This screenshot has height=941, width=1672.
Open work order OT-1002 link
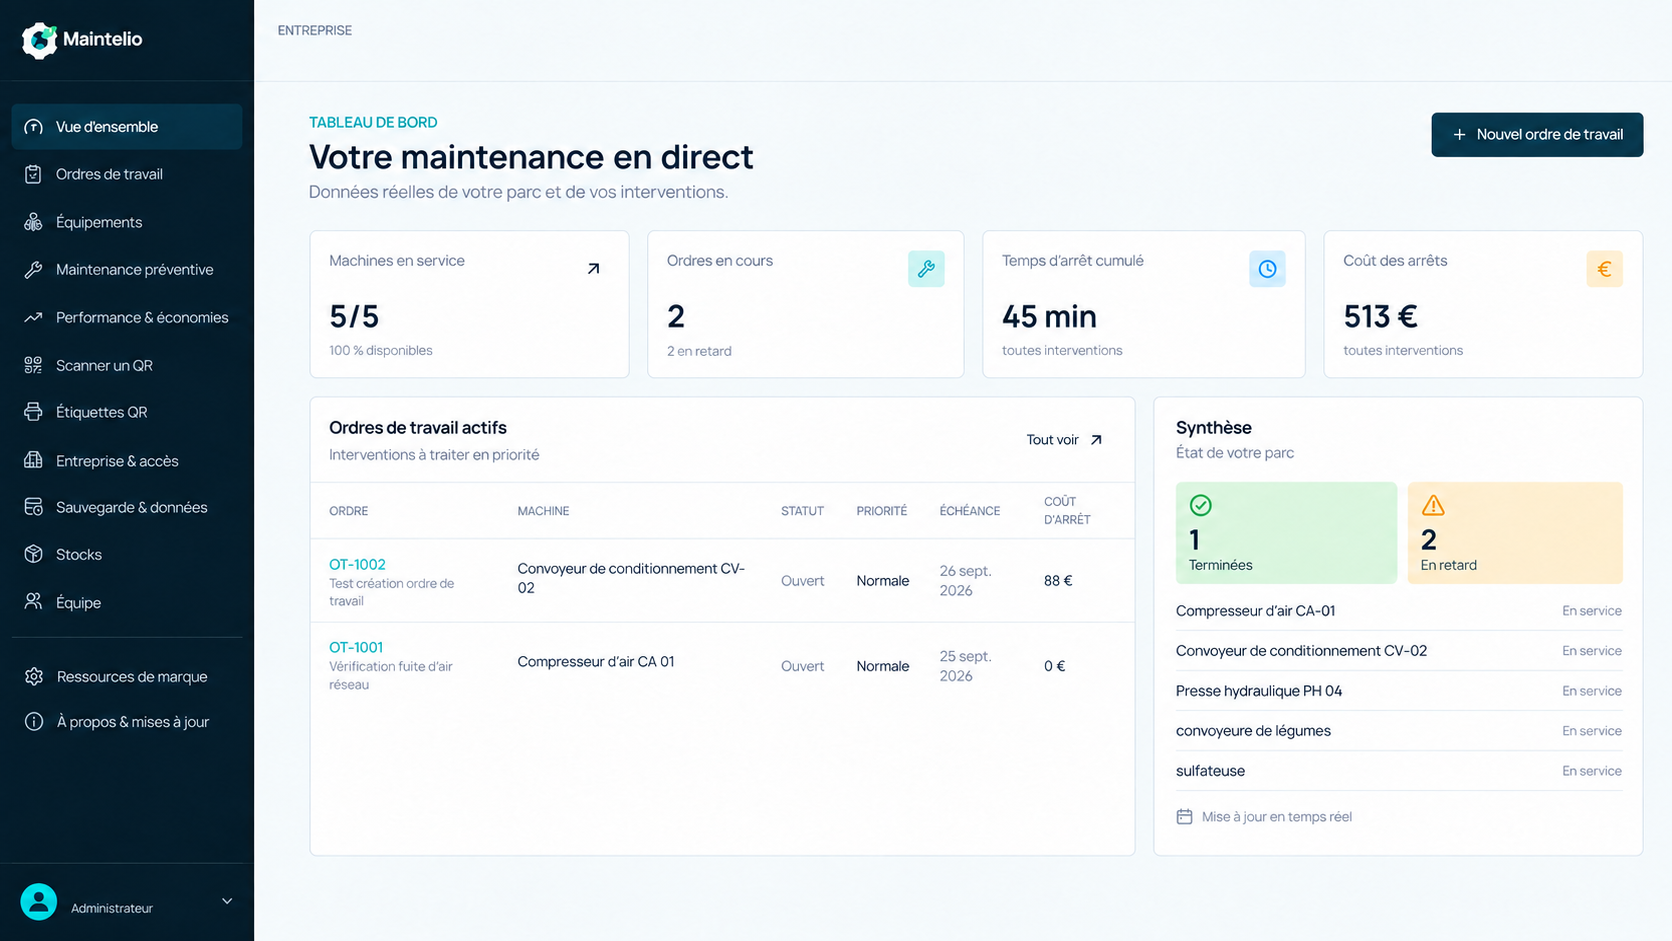click(x=357, y=565)
